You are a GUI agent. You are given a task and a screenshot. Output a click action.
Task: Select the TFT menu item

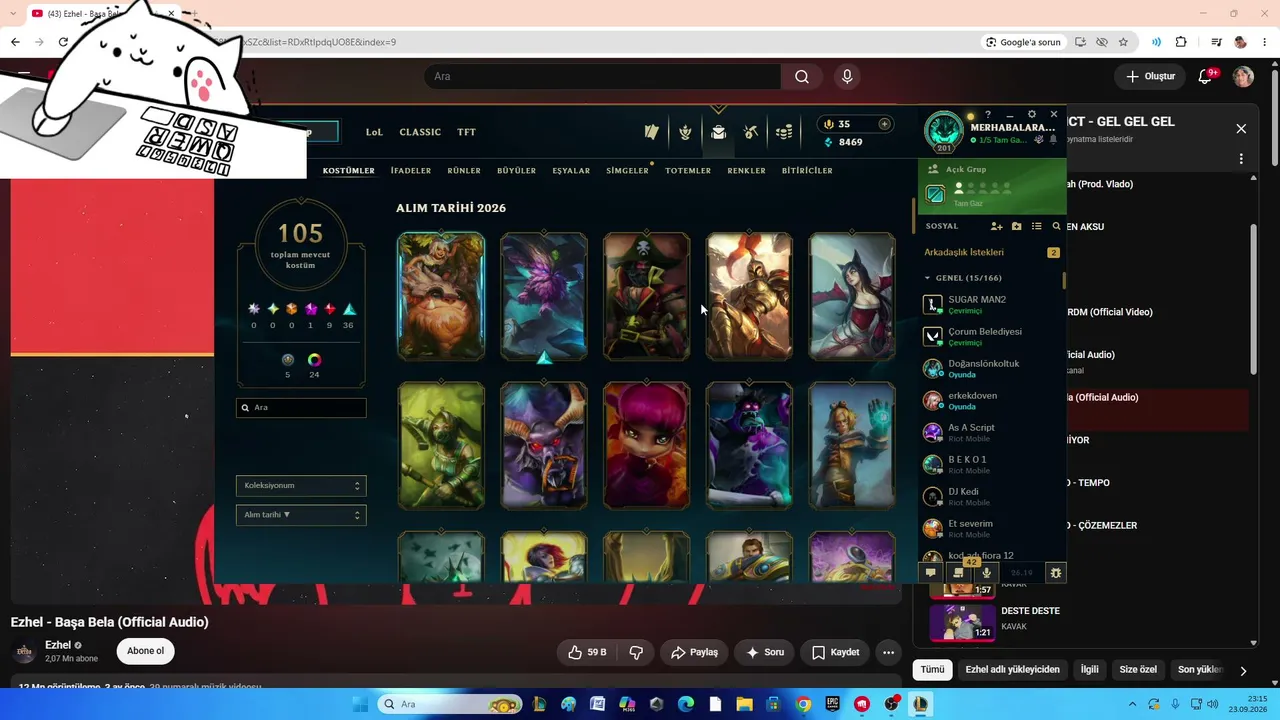[467, 132]
